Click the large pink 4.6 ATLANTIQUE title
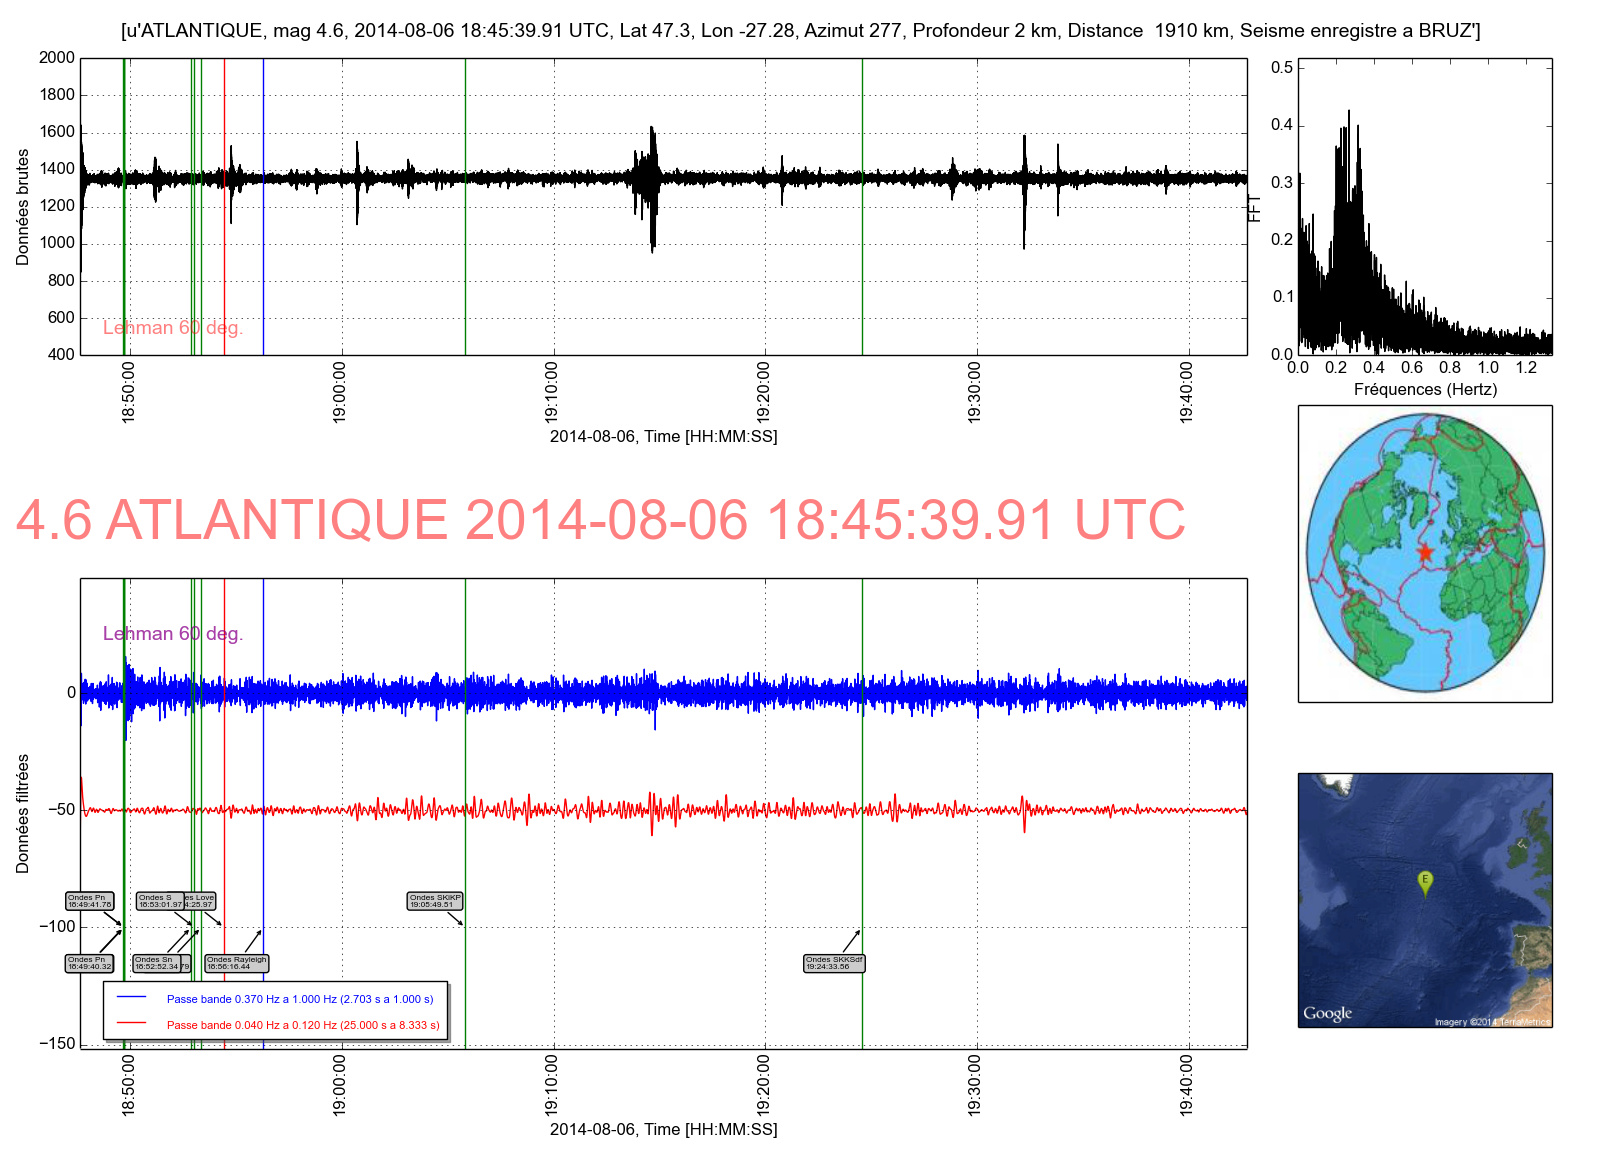The image size is (1600, 1165). point(600,520)
